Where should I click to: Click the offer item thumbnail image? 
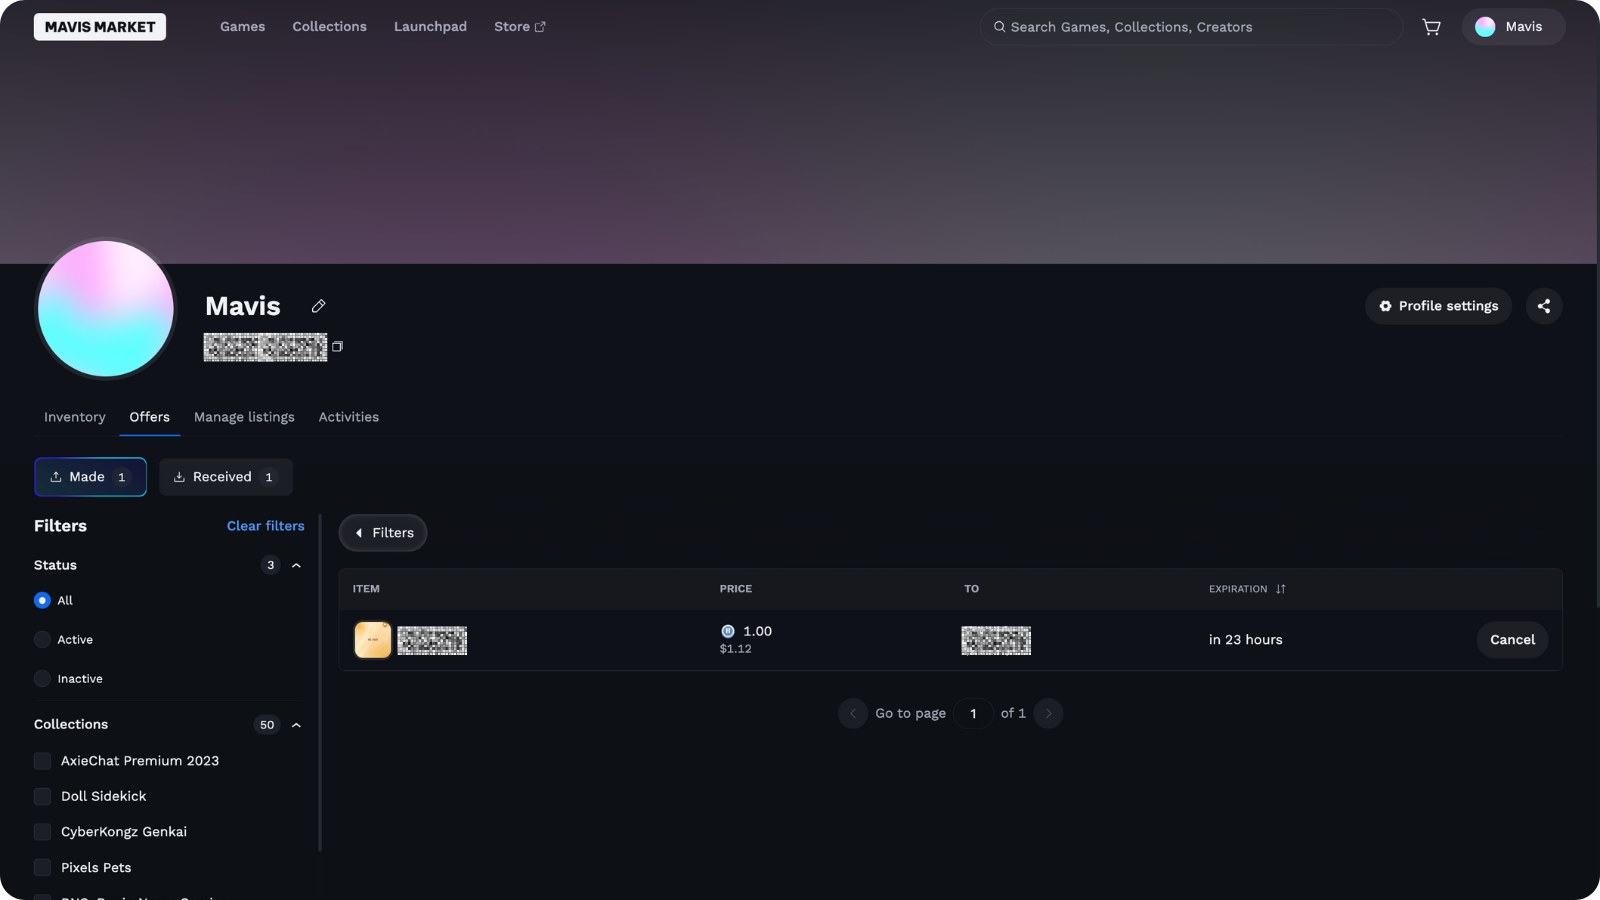pos(373,640)
